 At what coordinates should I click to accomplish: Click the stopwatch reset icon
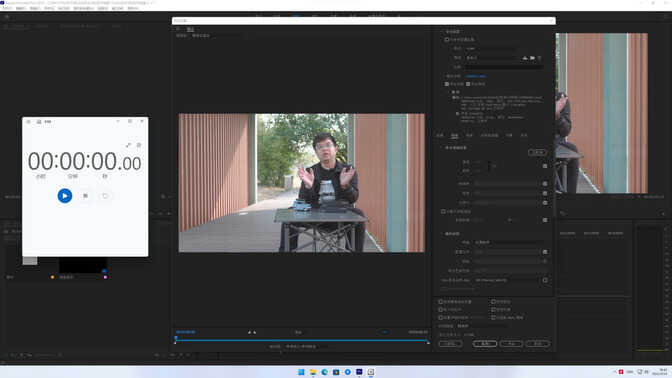pyautogui.click(x=105, y=196)
